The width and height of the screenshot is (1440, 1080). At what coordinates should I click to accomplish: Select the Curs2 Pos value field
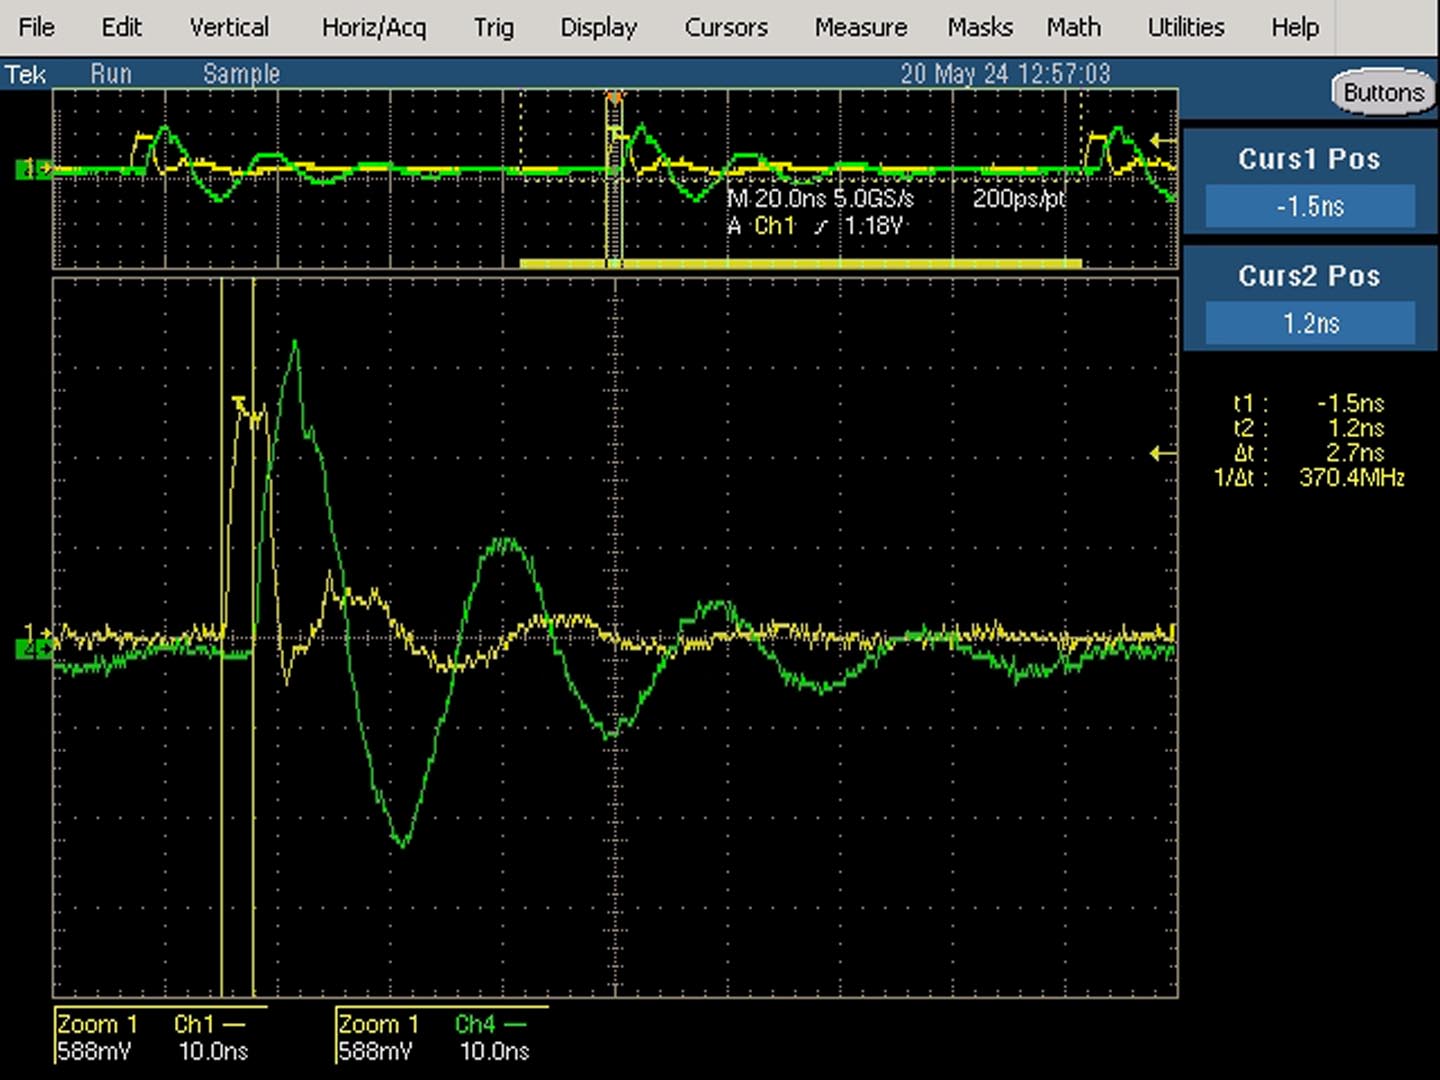(x=1310, y=323)
